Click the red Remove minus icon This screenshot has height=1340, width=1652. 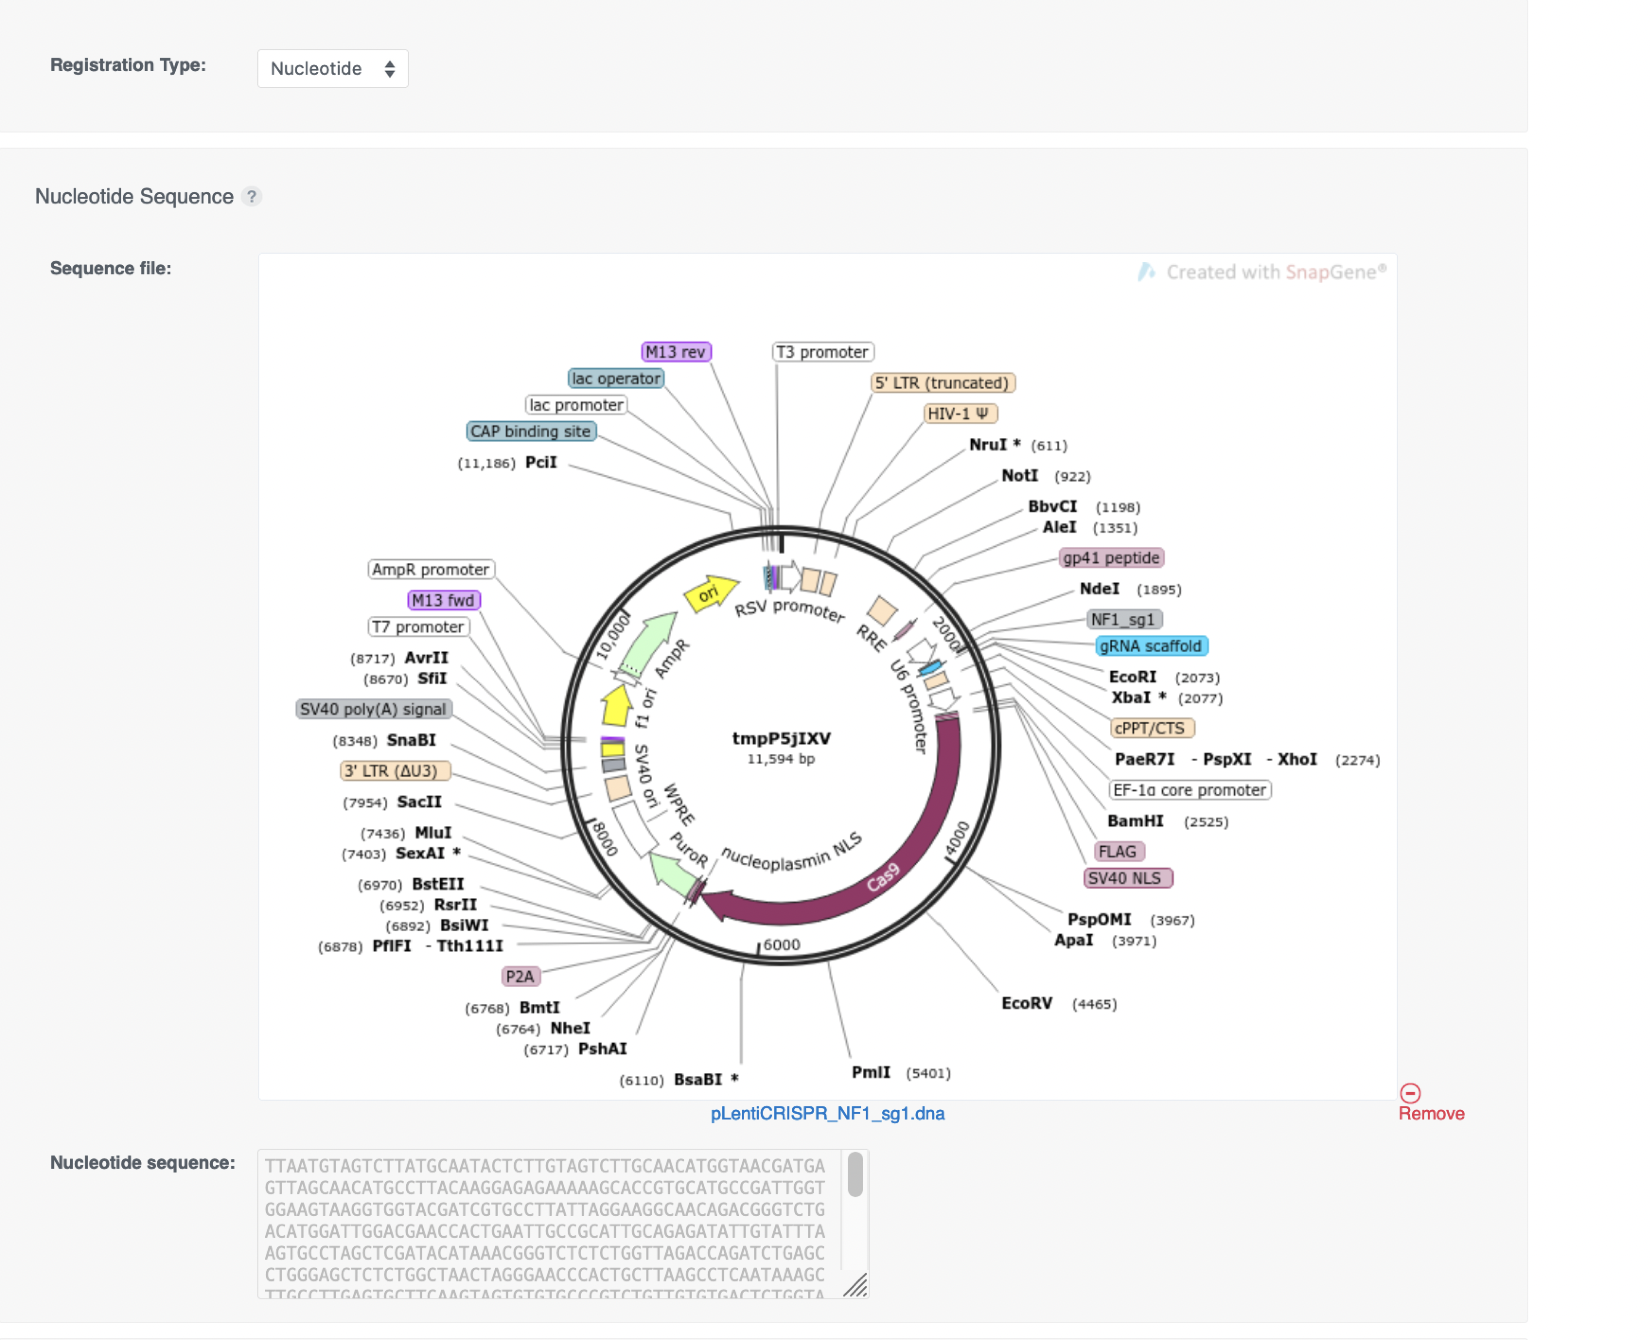[x=1410, y=1093]
